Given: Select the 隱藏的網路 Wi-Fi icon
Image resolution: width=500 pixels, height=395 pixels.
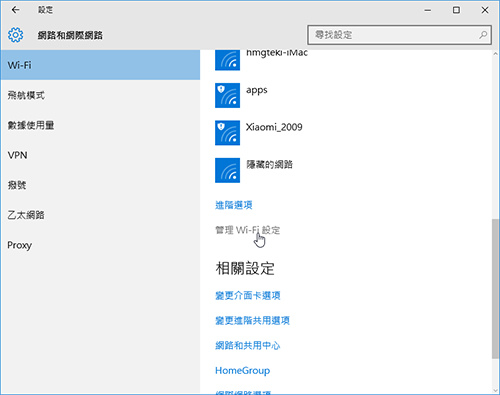Looking at the screenshot, I should coord(227,170).
